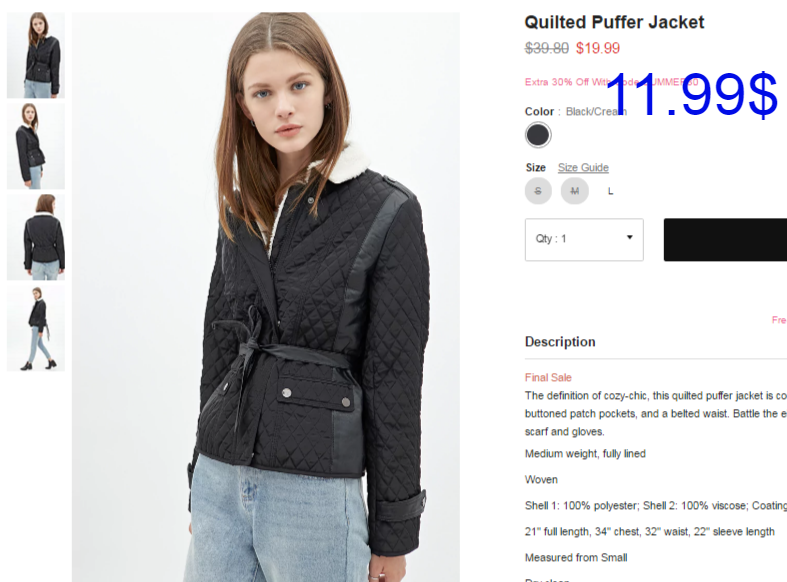
Task: Click the $19.99 sale price
Action: click(598, 48)
